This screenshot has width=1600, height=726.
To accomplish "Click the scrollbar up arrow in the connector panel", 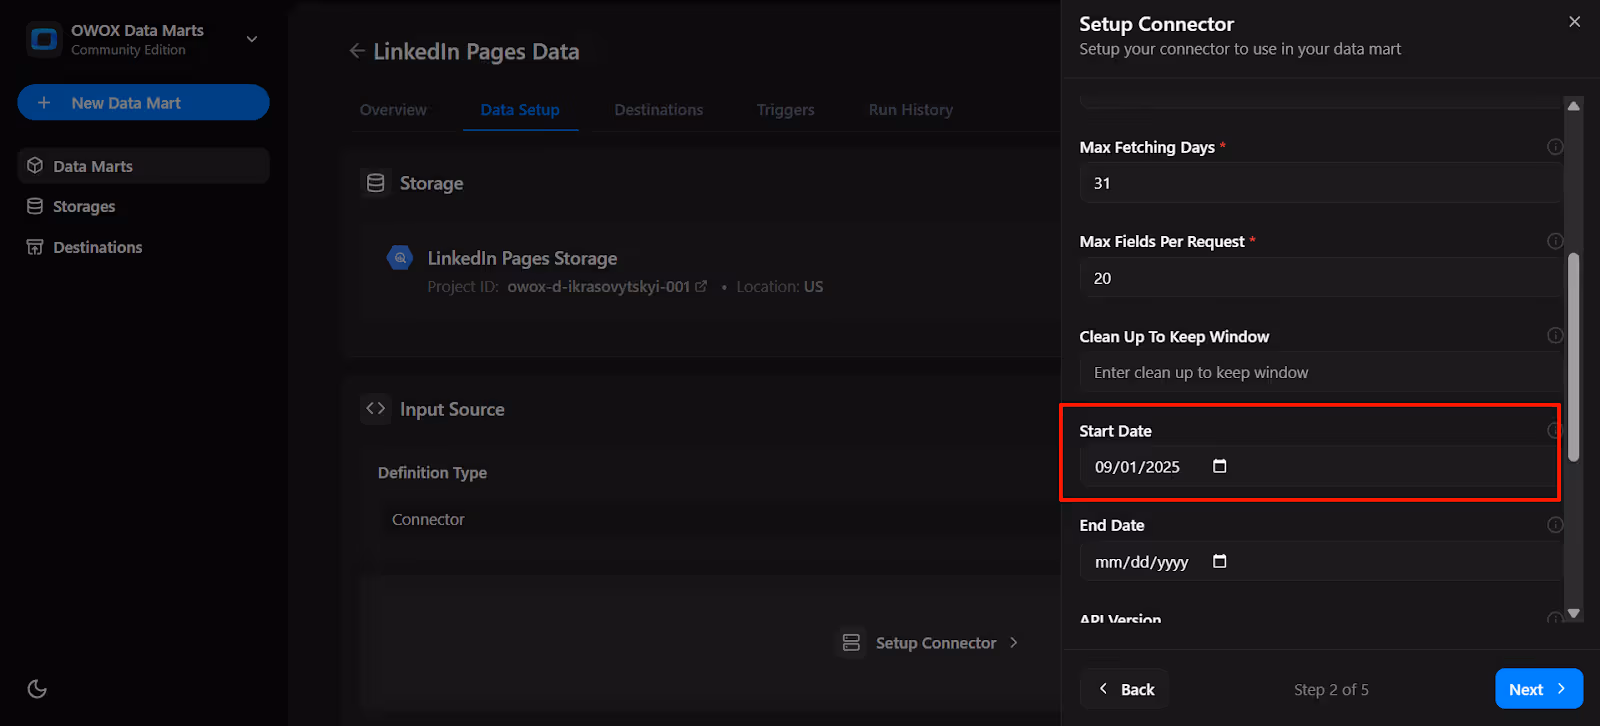I will [x=1574, y=105].
